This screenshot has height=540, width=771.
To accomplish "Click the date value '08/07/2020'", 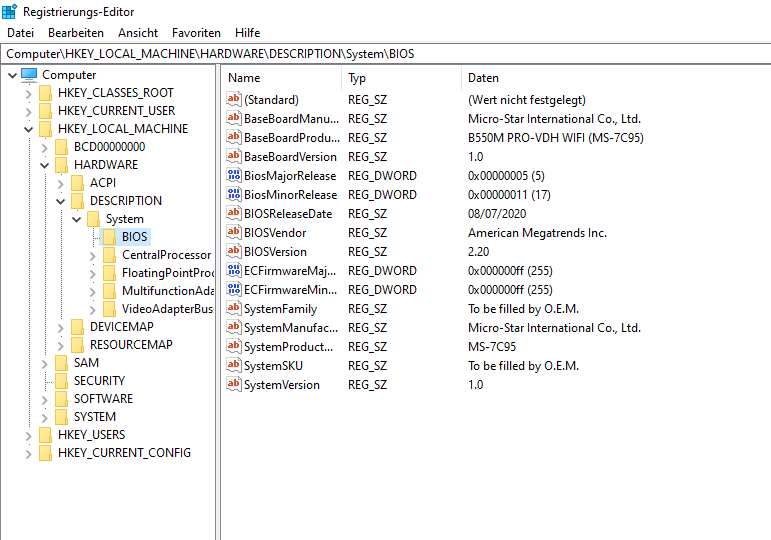I will point(497,214).
